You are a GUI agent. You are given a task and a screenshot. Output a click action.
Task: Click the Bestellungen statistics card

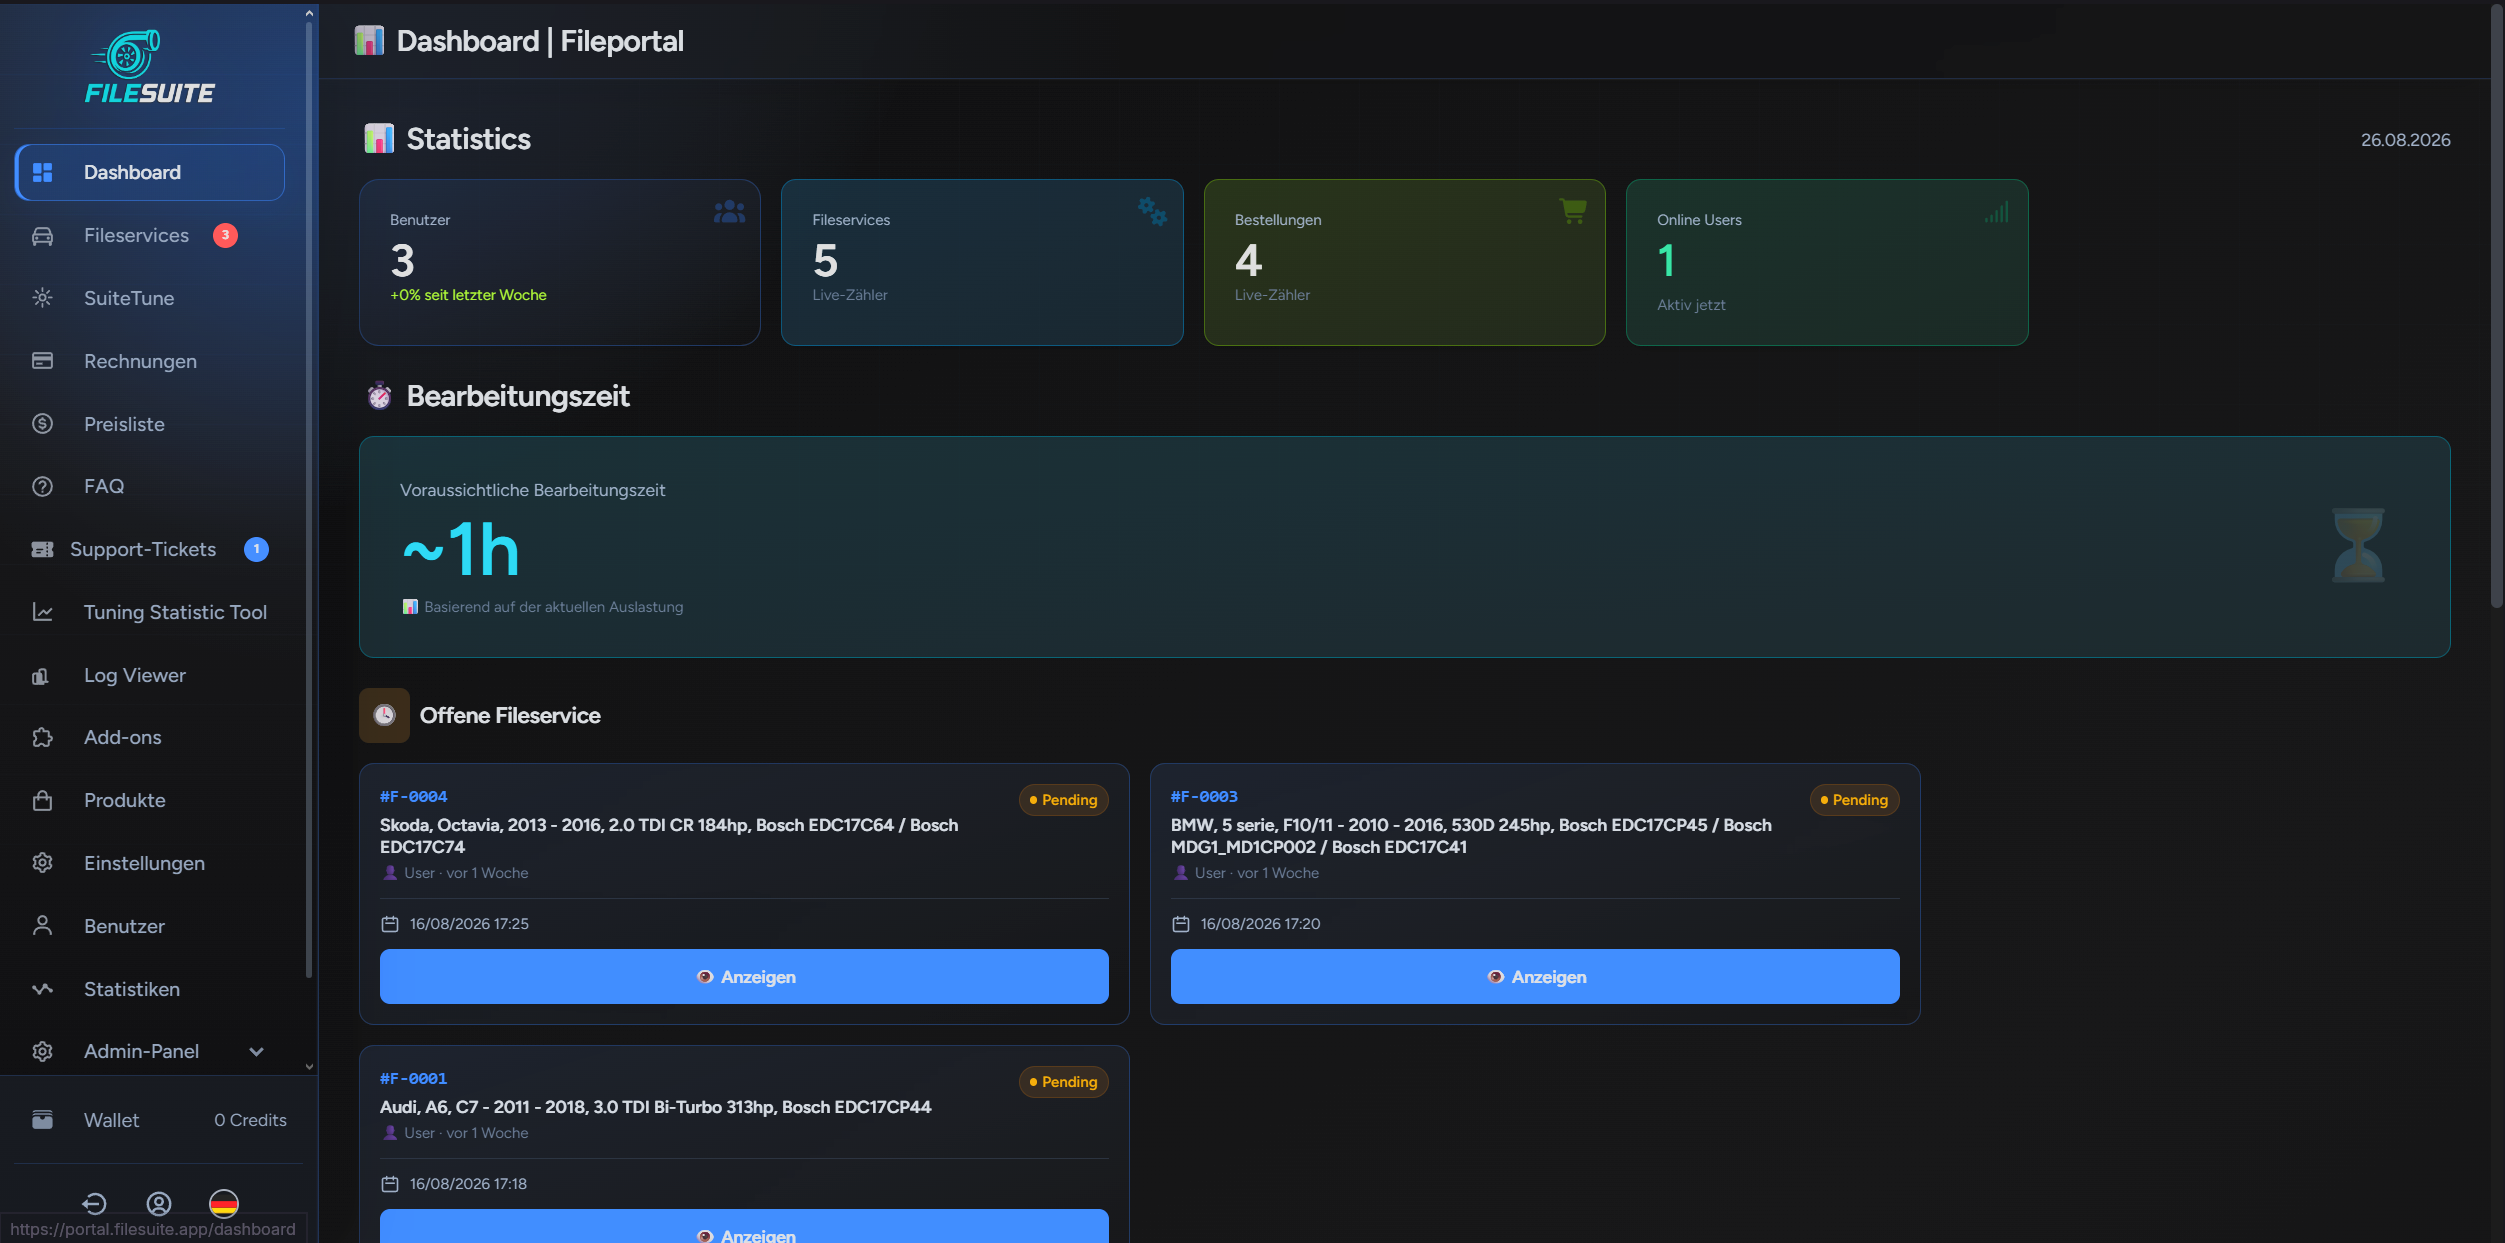(1404, 262)
